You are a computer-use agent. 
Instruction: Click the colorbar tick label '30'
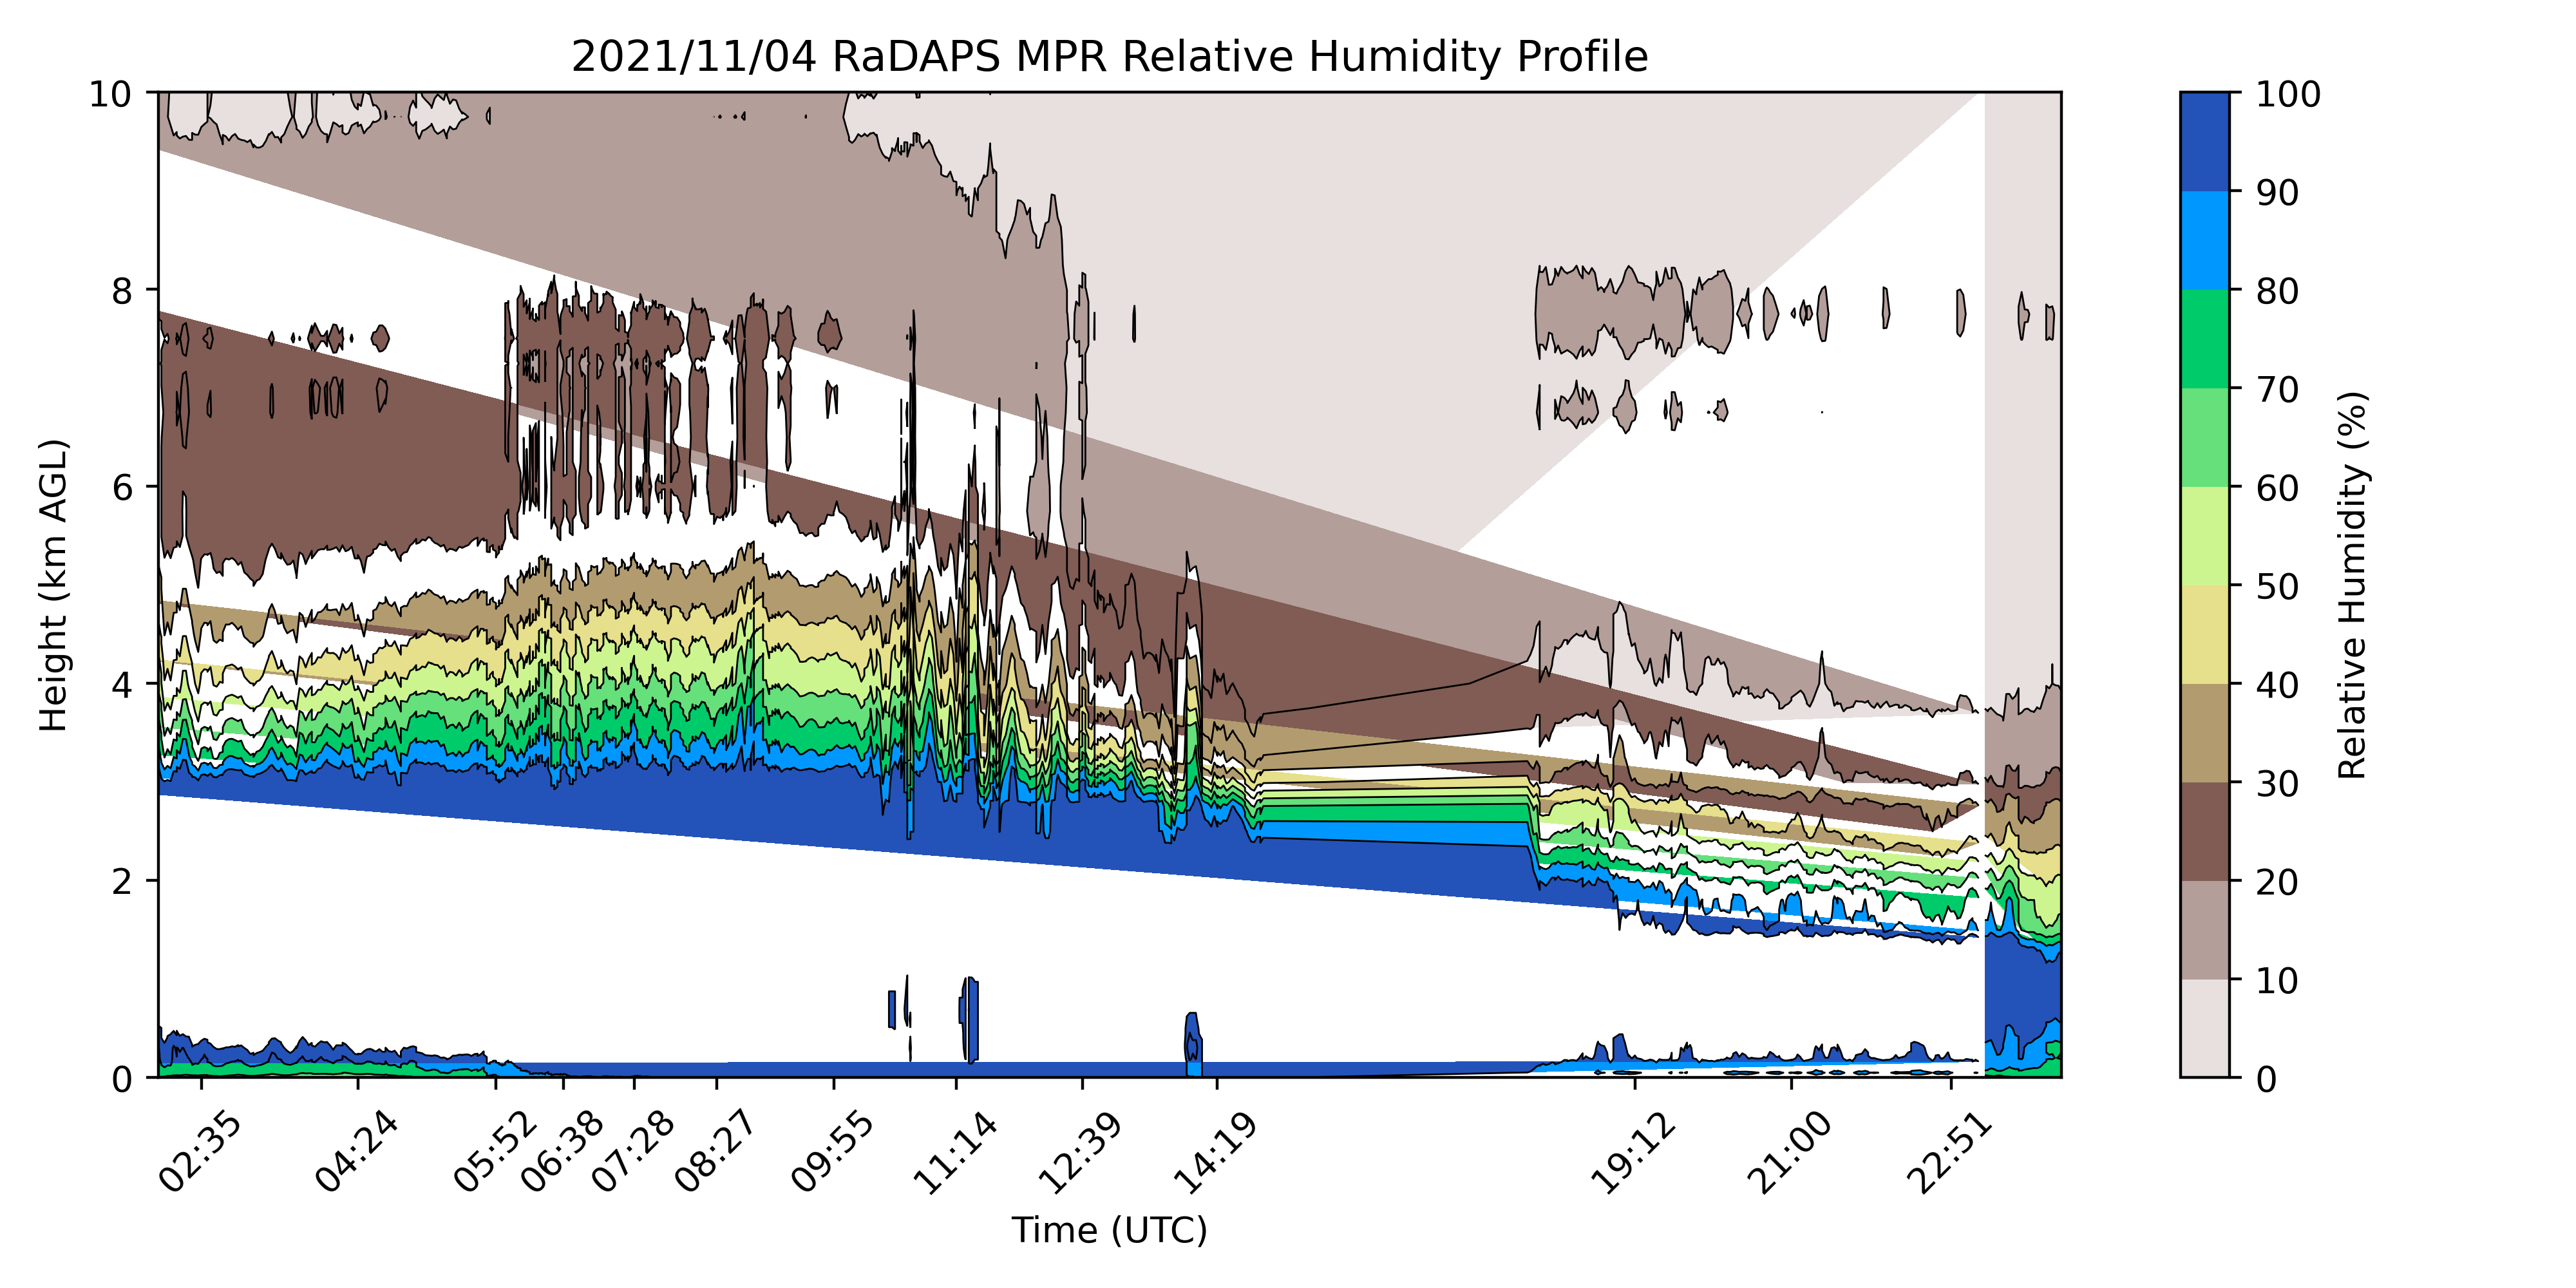pos(2278,783)
